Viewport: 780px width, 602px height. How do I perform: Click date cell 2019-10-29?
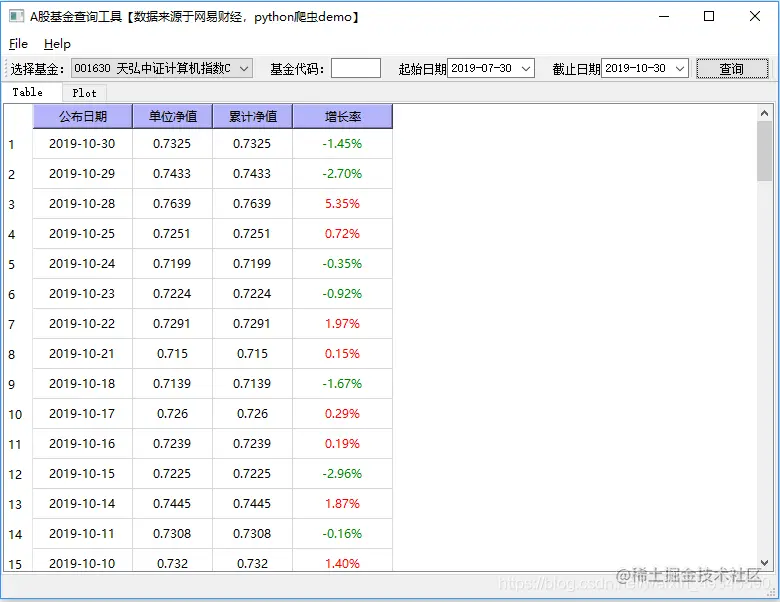(83, 174)
